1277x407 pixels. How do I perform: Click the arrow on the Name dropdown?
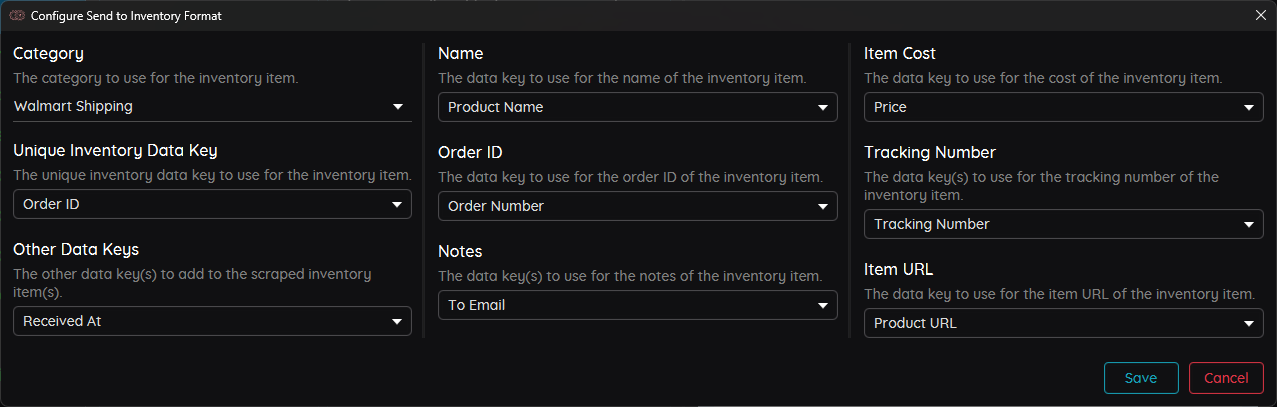[x=823, y=107]
